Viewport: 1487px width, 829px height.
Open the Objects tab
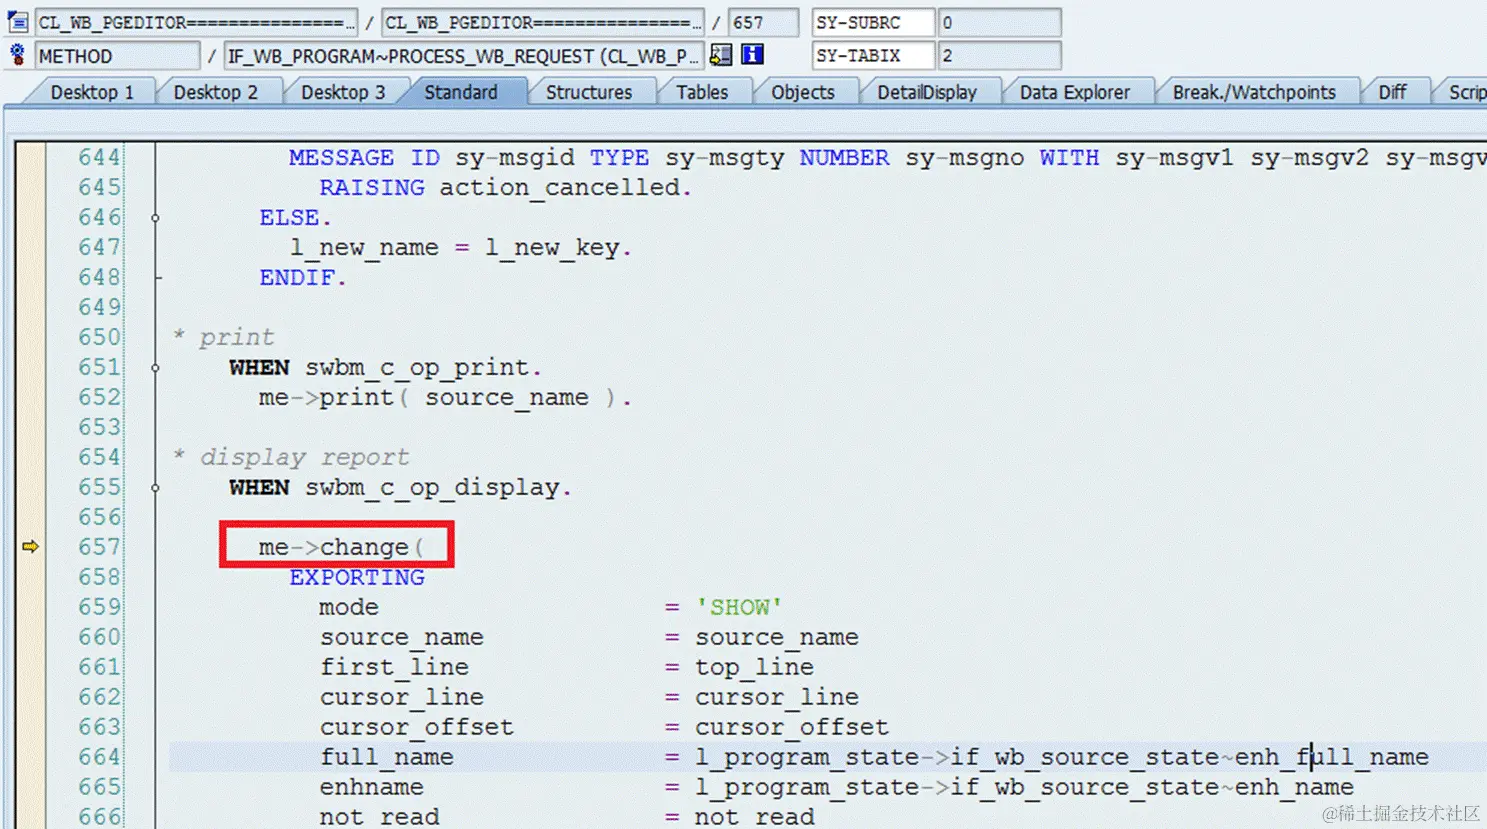click(x=803, y=92)
